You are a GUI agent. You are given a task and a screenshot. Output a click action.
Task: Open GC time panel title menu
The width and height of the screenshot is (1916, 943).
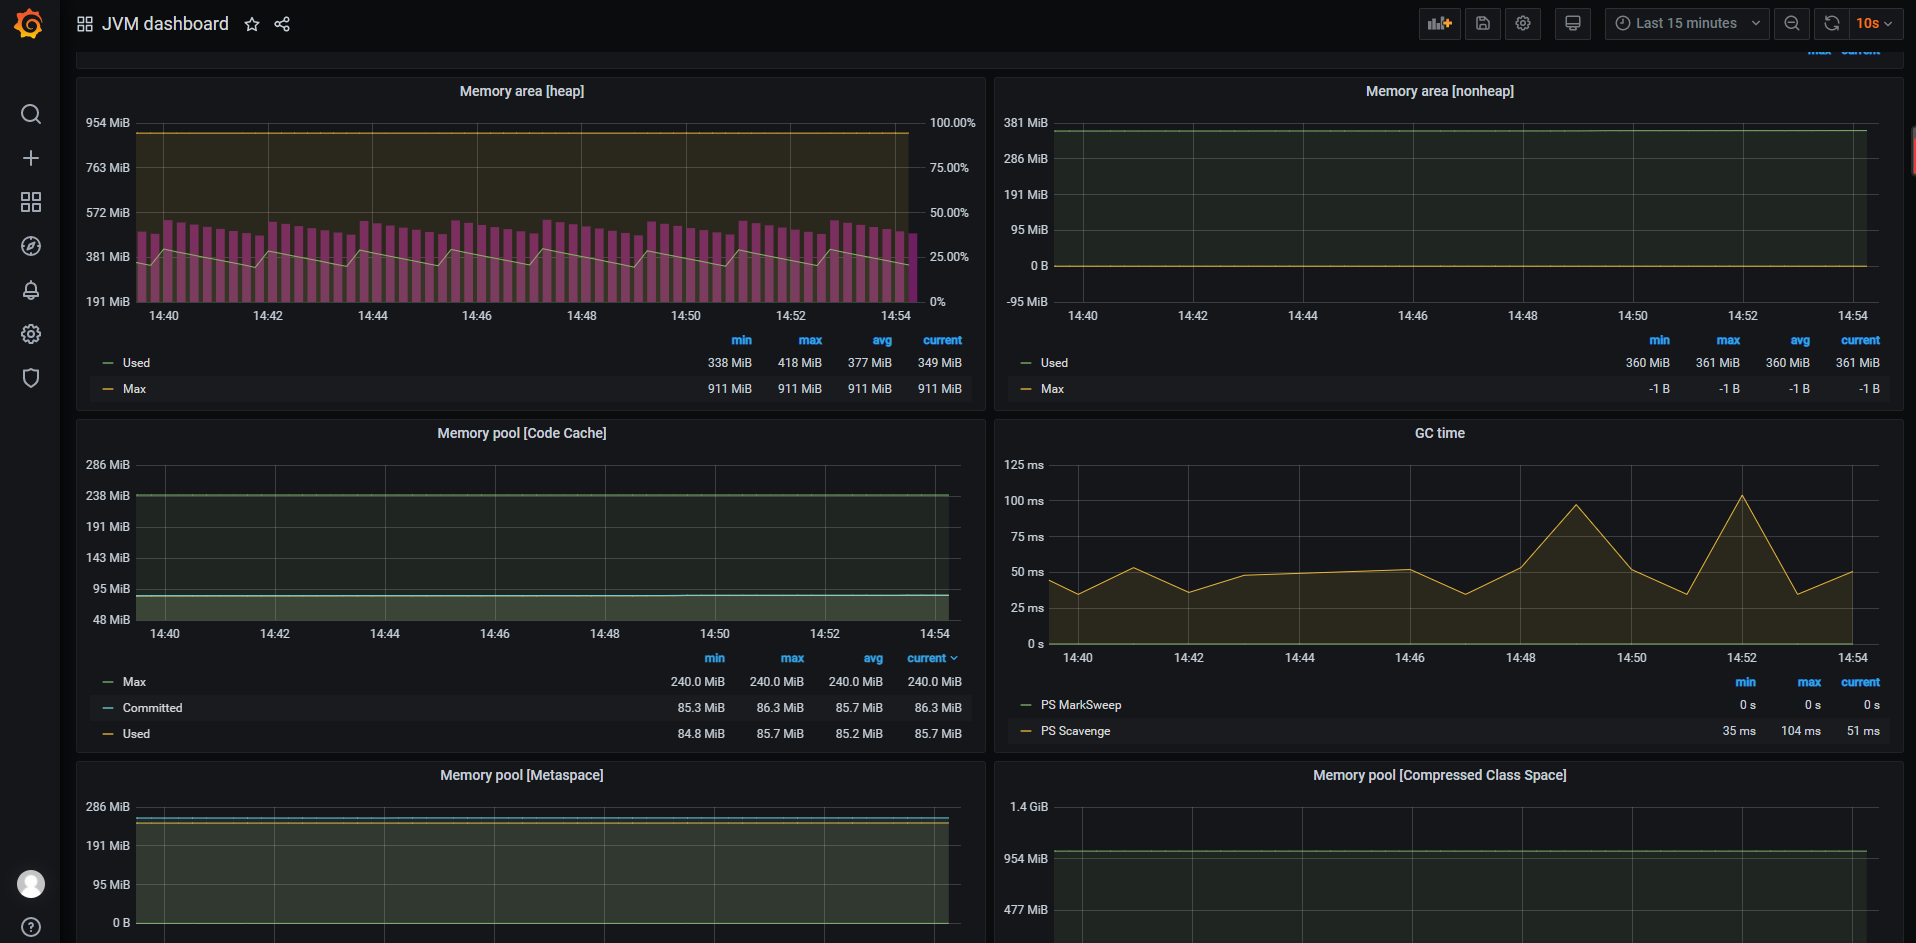(1440, 433)
